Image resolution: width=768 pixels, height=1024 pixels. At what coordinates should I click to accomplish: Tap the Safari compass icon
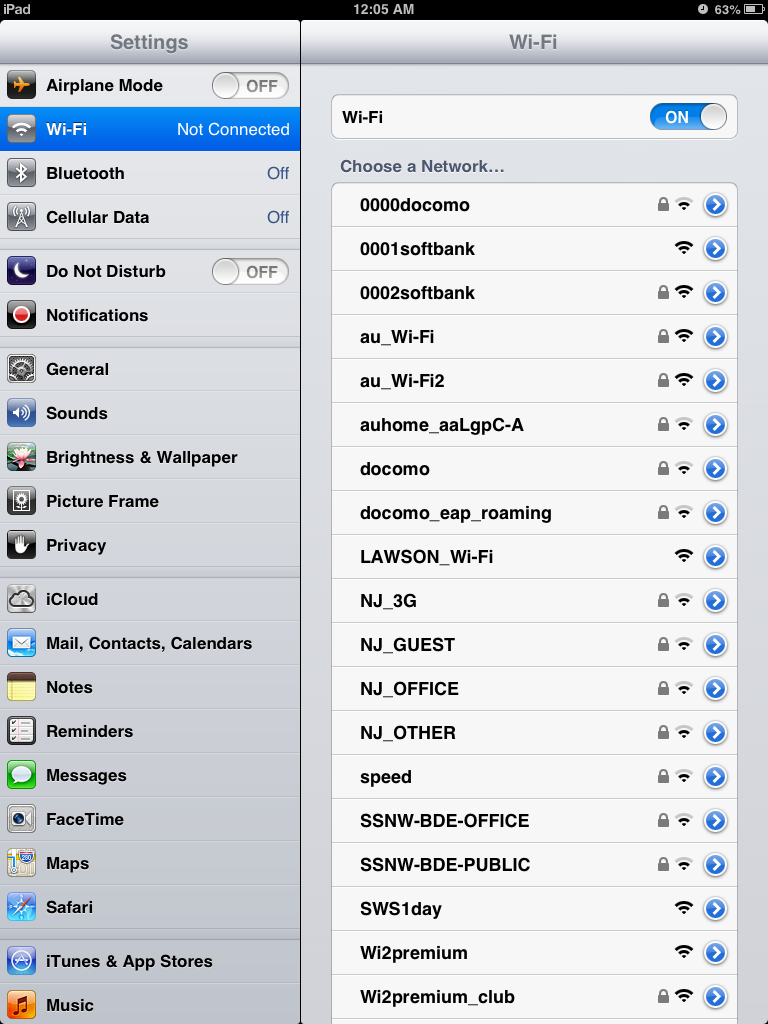coord(22,907)
